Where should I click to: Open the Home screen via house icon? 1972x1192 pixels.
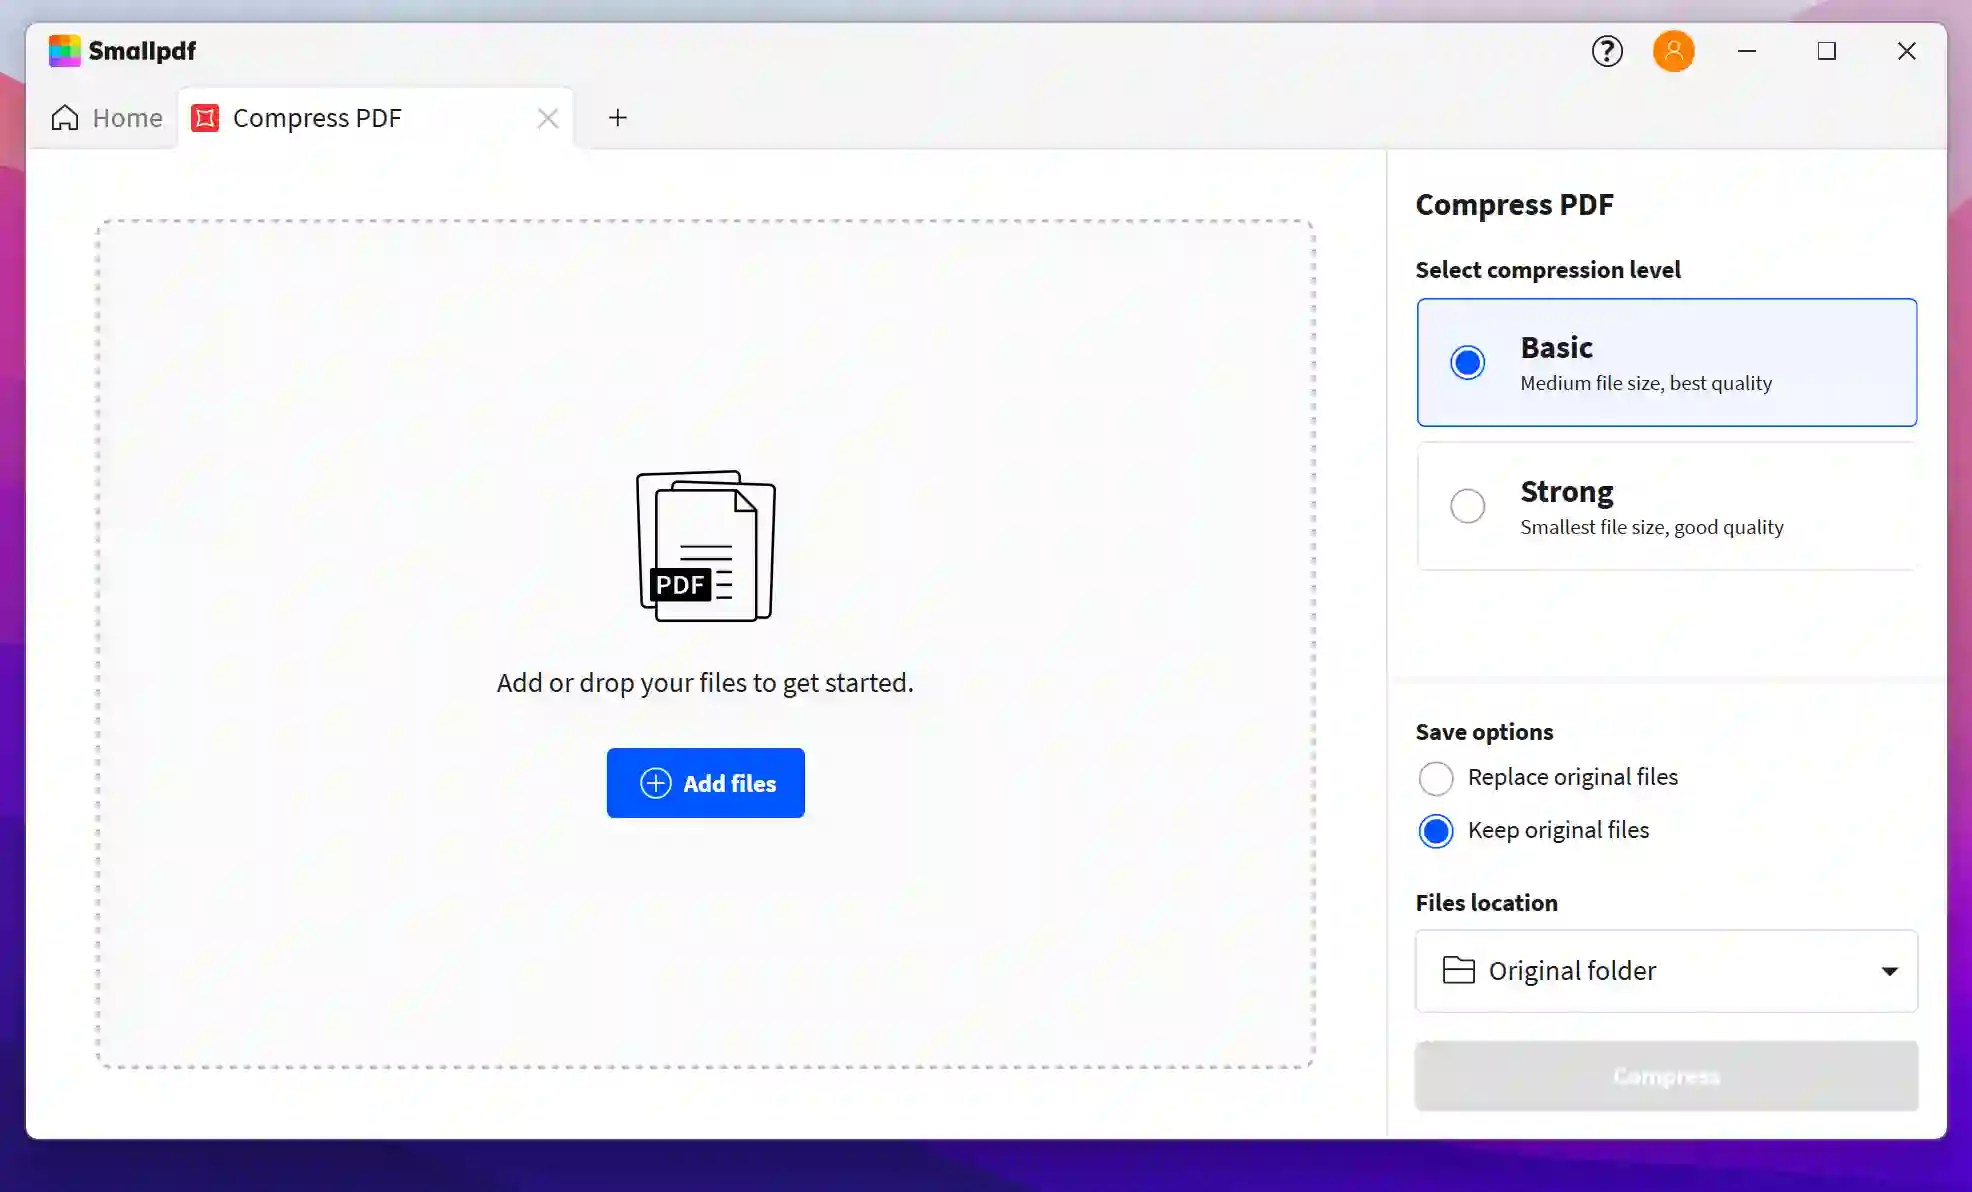[x=65, y=117]
